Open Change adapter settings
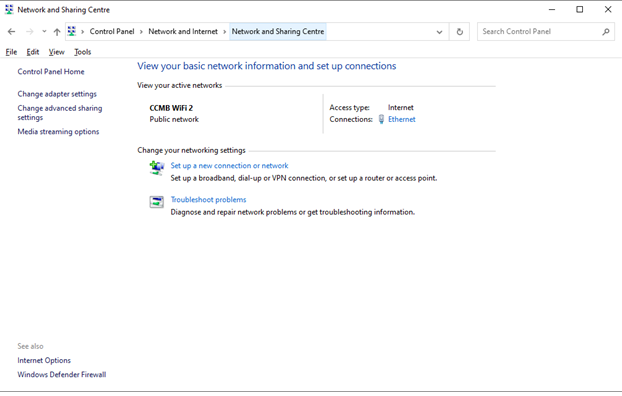 point(57,94)
